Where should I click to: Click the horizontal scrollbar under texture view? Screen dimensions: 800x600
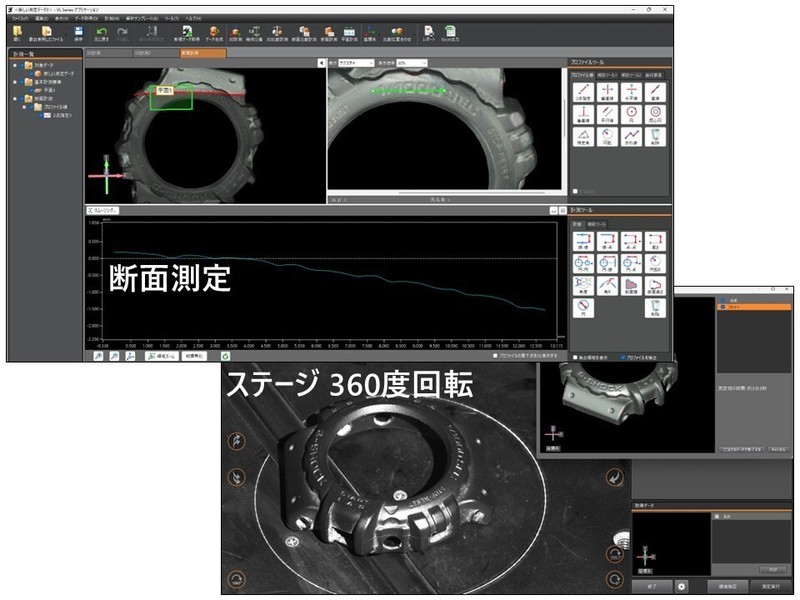473,193
